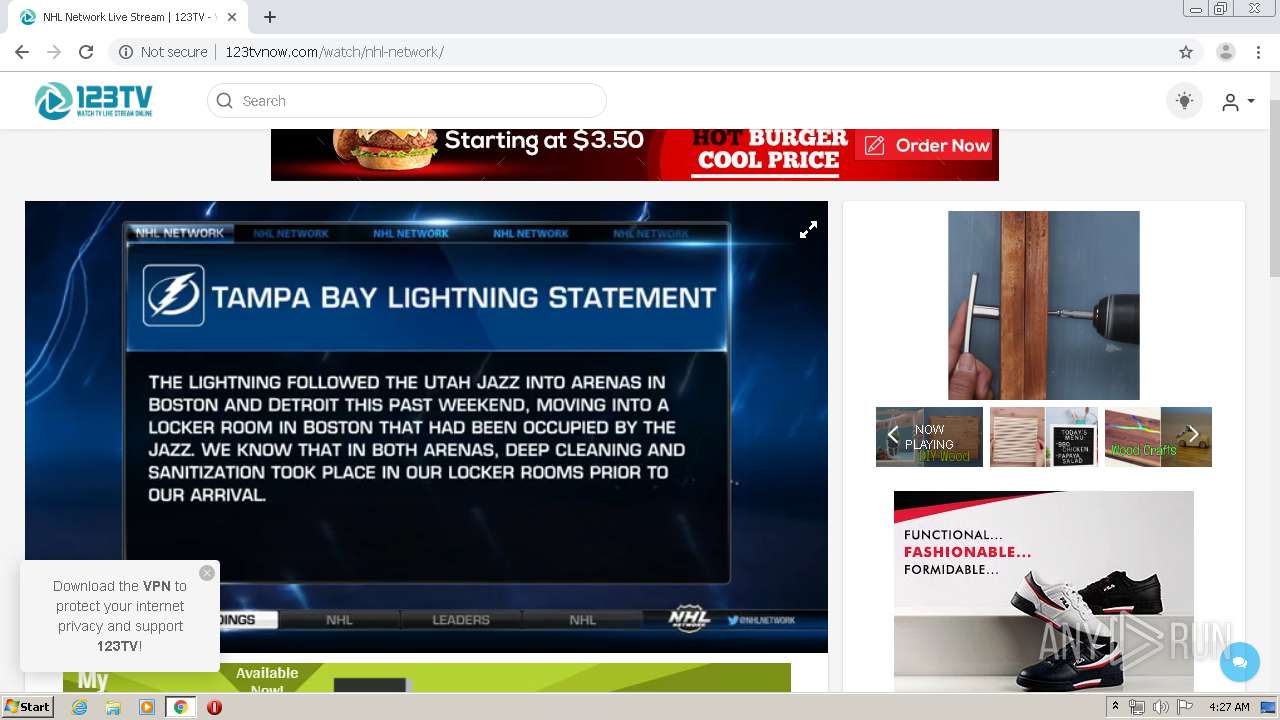Open File Explorer from taskbar
Viewport: 1280px width, 720px height.
(x=113, y=707)
